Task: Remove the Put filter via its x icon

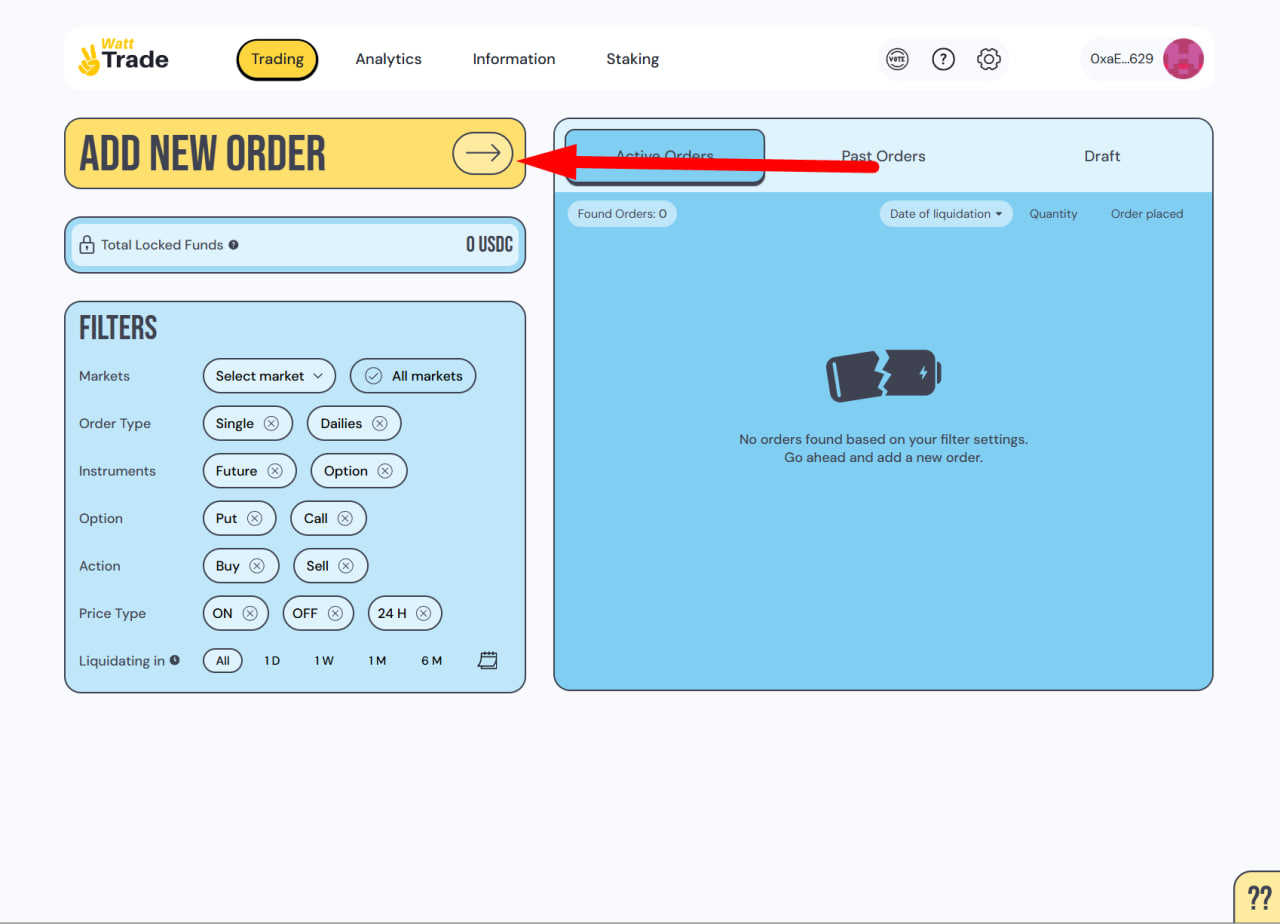Action: [254, 518]
